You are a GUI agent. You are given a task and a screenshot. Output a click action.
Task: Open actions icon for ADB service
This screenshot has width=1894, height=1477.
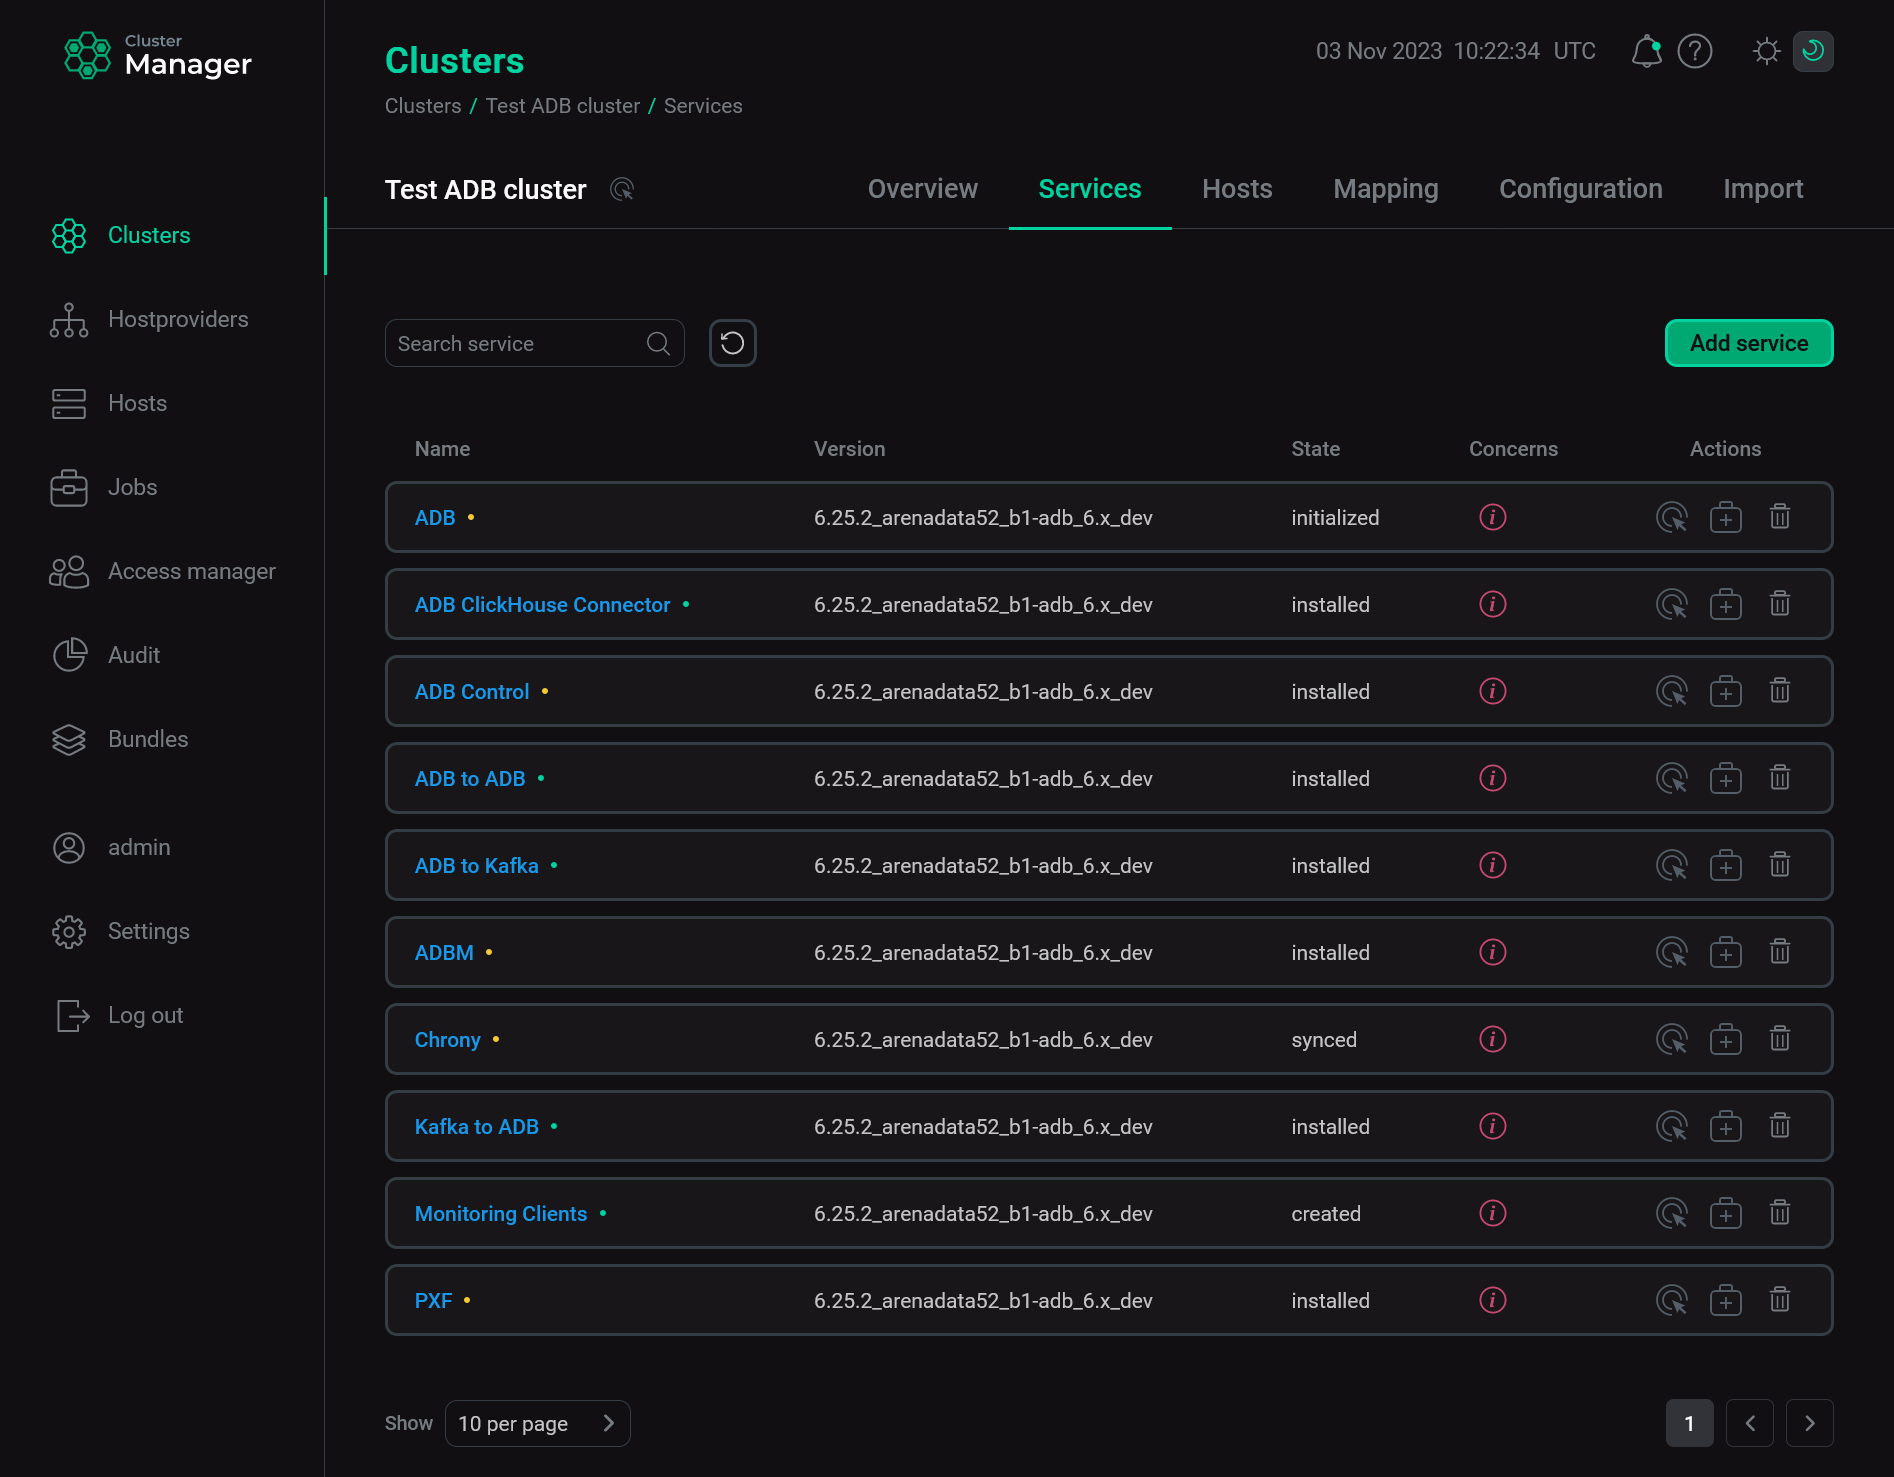click(1672, 517)
